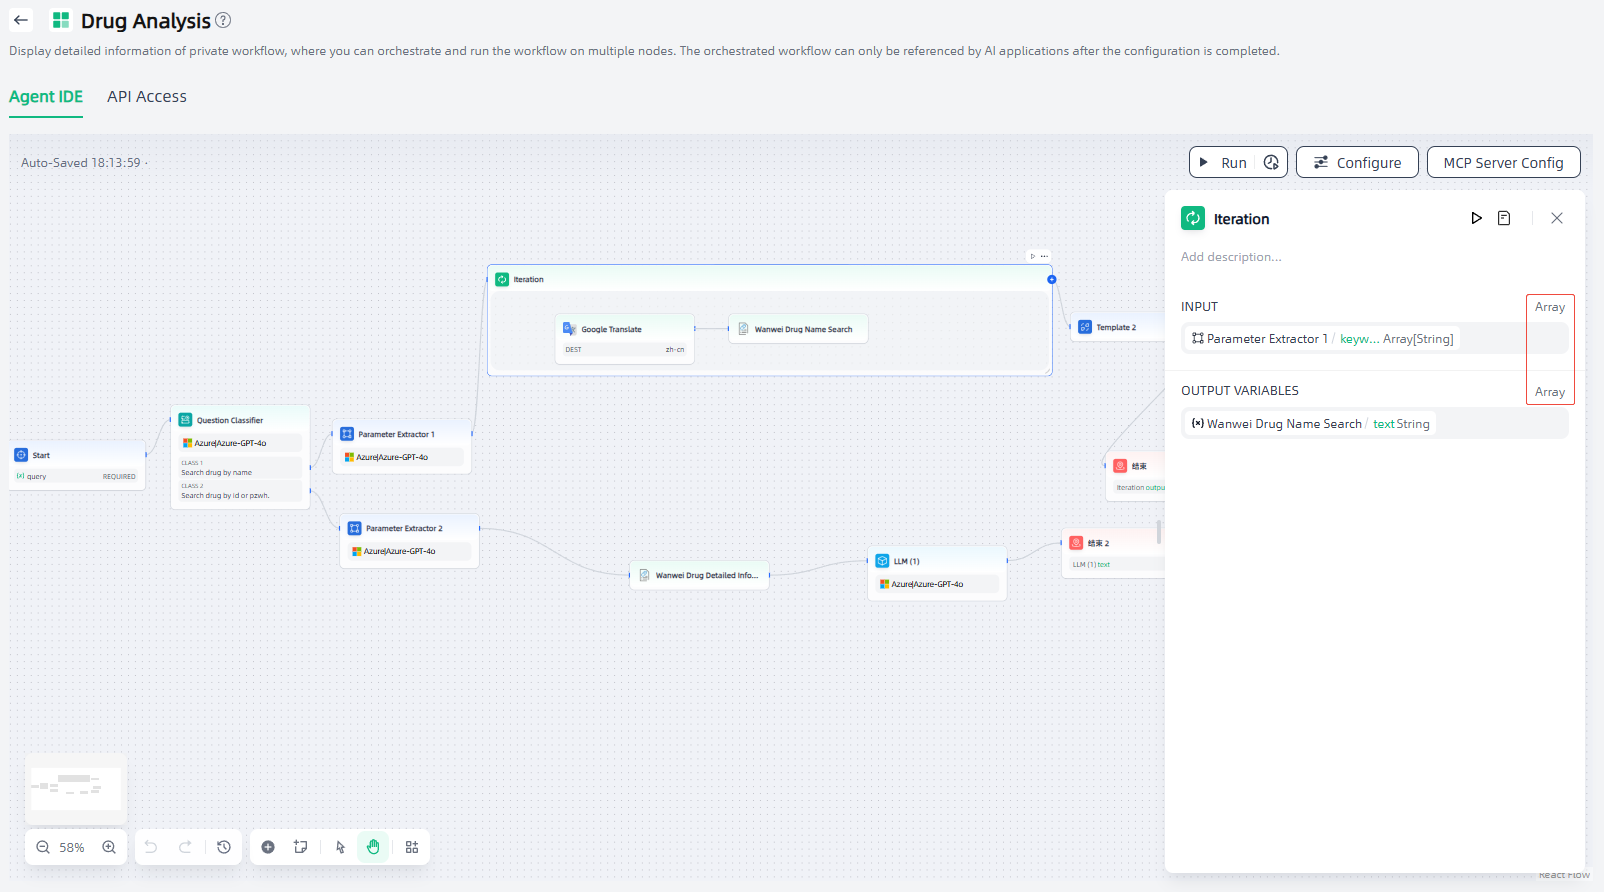Image resolution: width=1604 pixels, height=892 pixels.
Task: Show help for Drug Analysis title
Action: pyautogui.click(x=223, y=20)
